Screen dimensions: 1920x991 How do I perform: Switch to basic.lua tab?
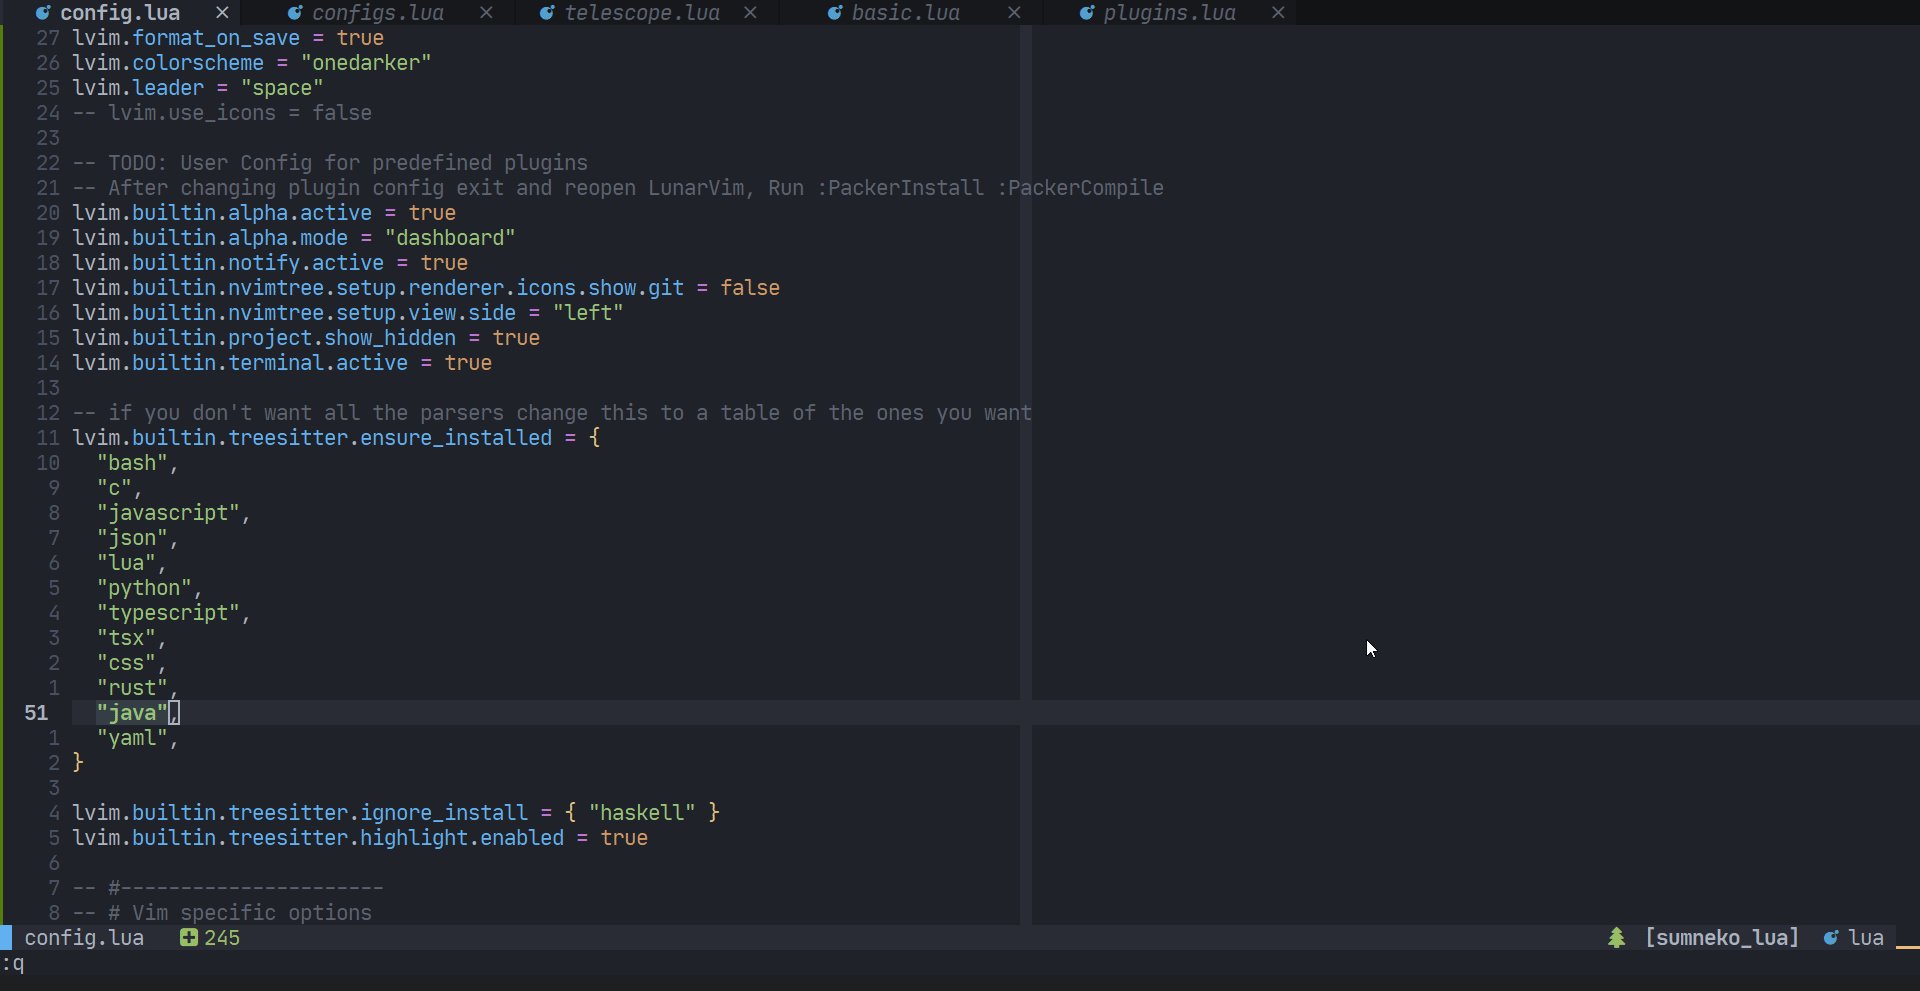click(906, 13)
